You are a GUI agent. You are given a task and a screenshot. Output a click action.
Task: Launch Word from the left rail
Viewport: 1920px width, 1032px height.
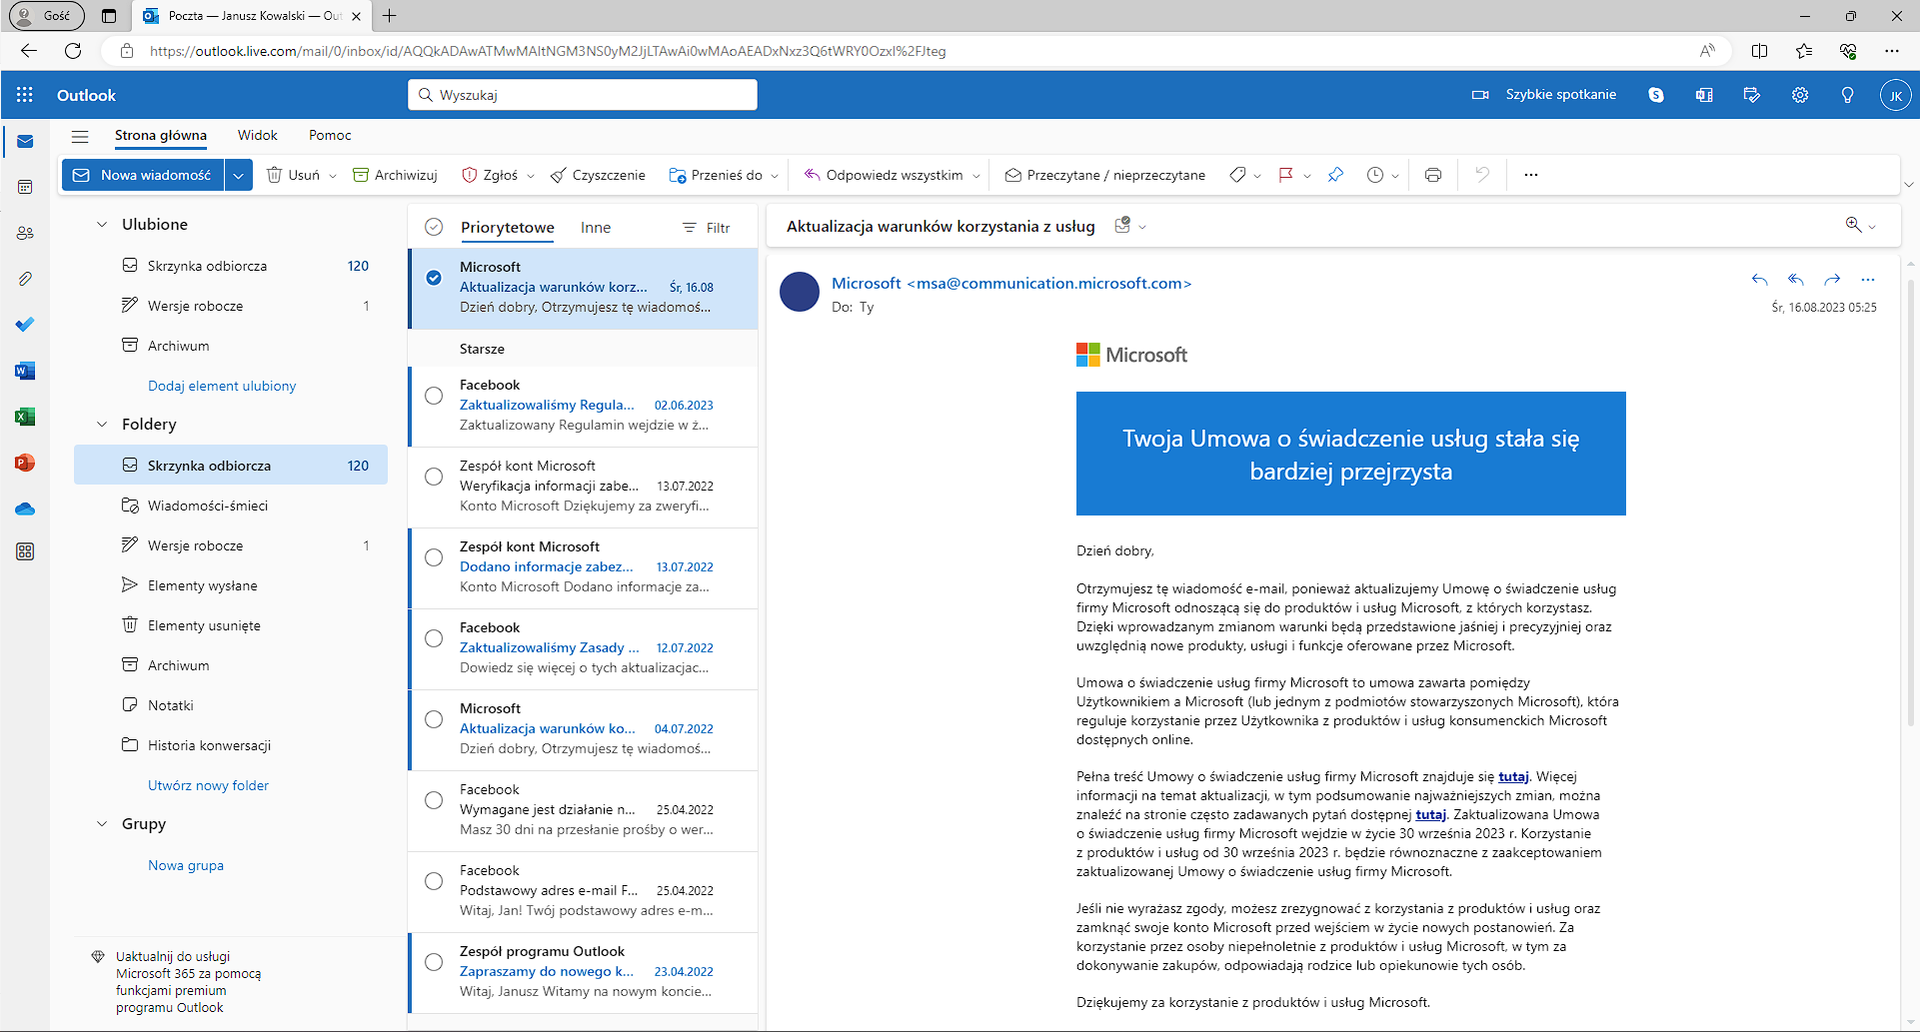click(x=25, y=371)
